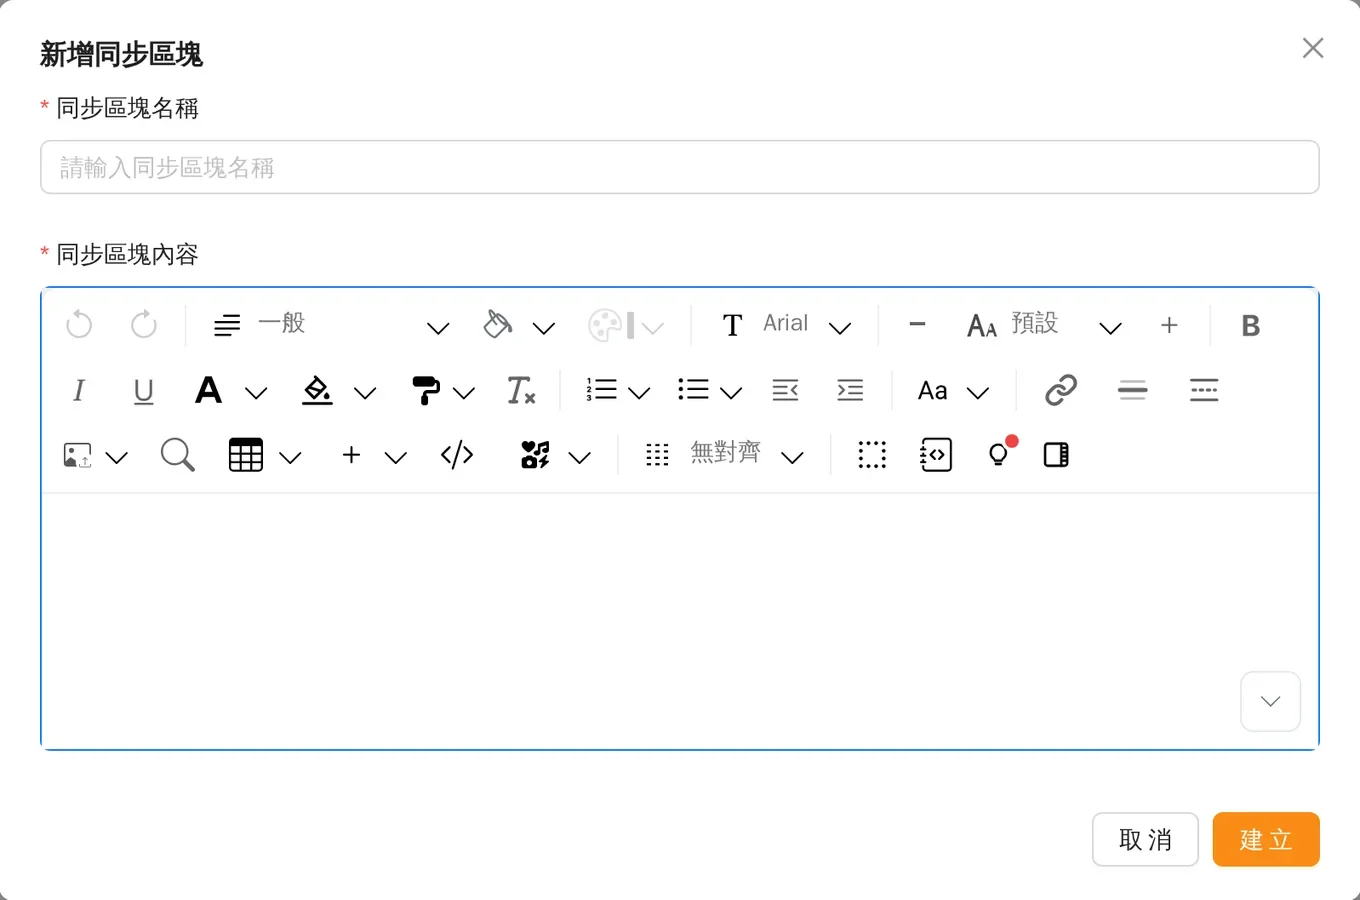Expand the bulleted list options arrow

(731, 392)
